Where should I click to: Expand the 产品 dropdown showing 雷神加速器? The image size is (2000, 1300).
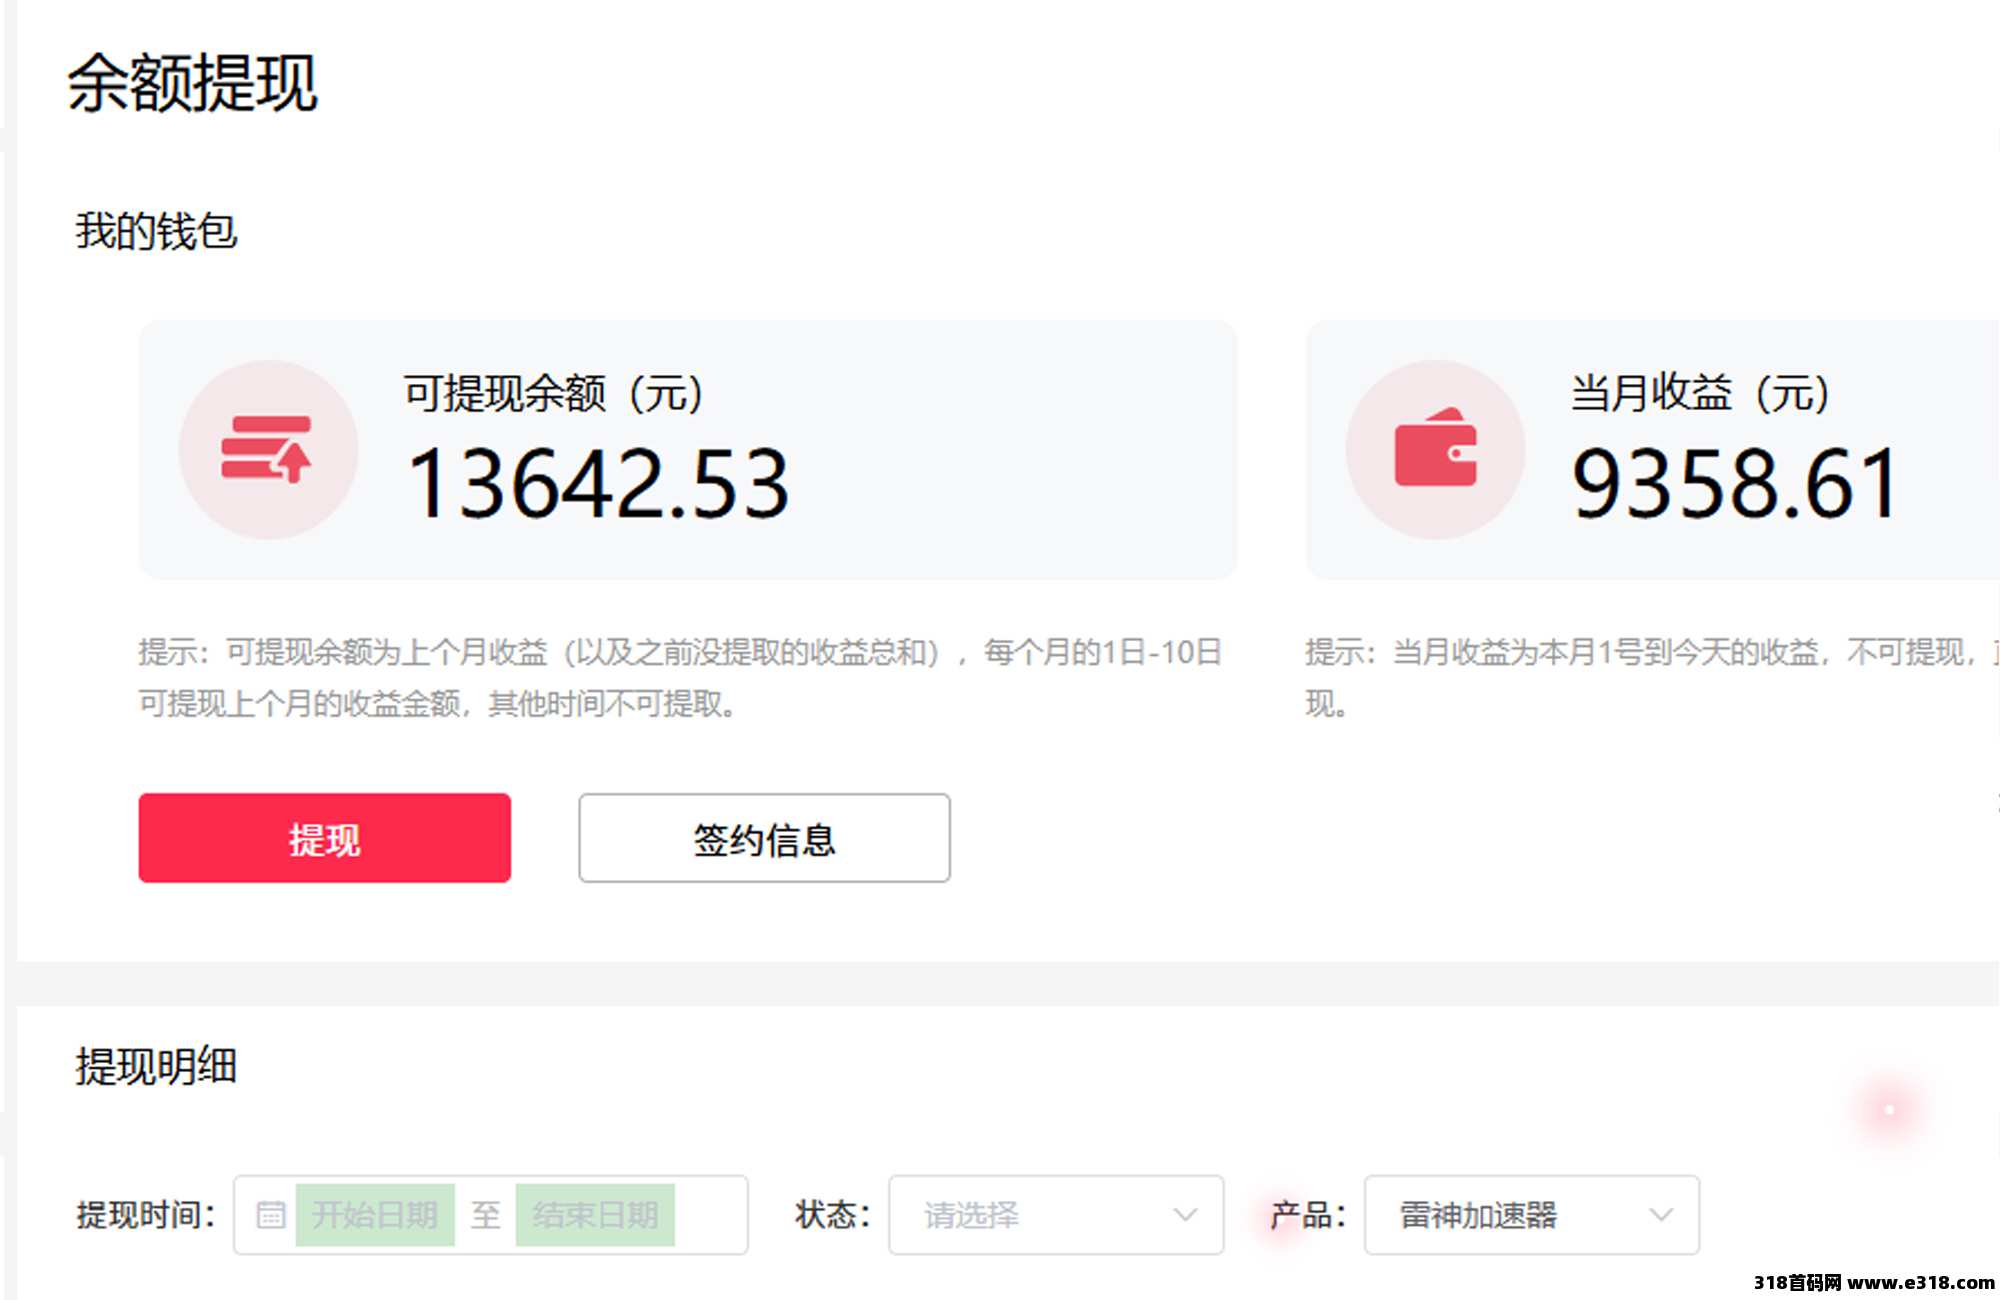[1532, 1215]
